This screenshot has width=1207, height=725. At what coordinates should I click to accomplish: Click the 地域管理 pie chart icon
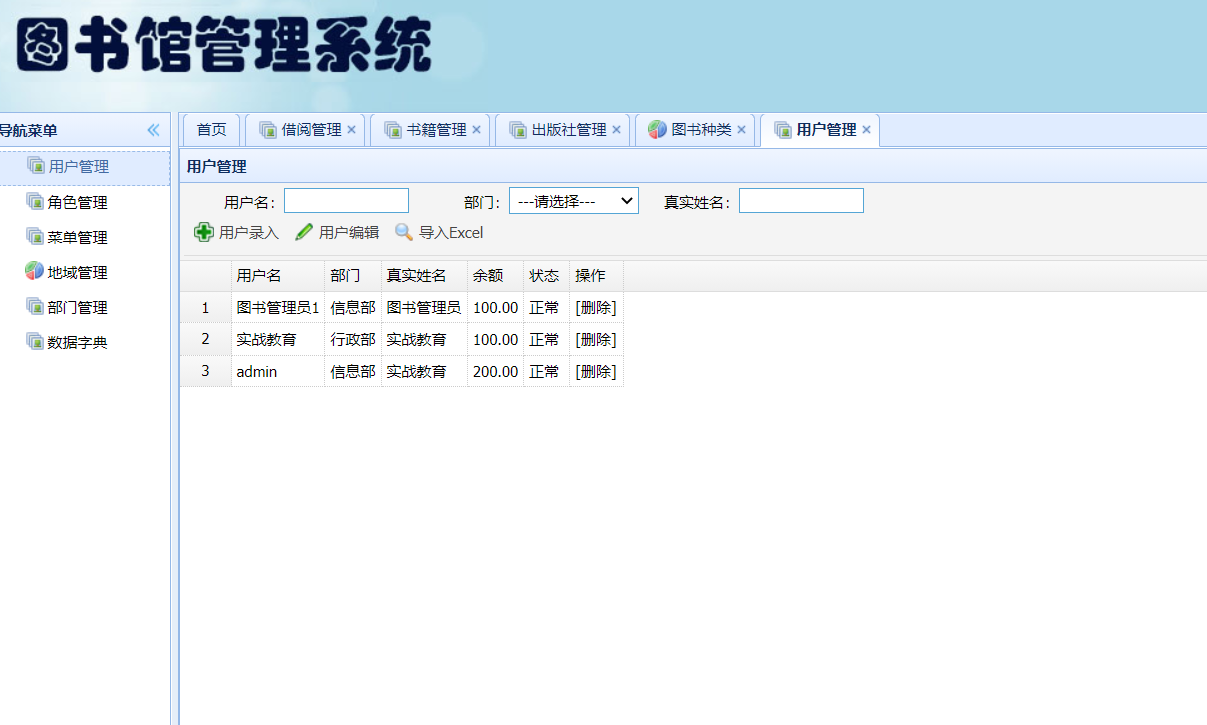click(35, 271)
